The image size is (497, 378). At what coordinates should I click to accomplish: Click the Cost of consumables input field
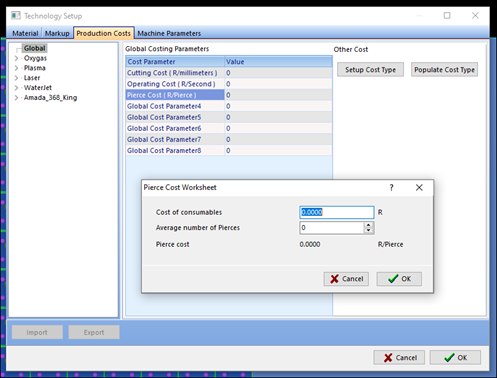[x=337, y=212]
